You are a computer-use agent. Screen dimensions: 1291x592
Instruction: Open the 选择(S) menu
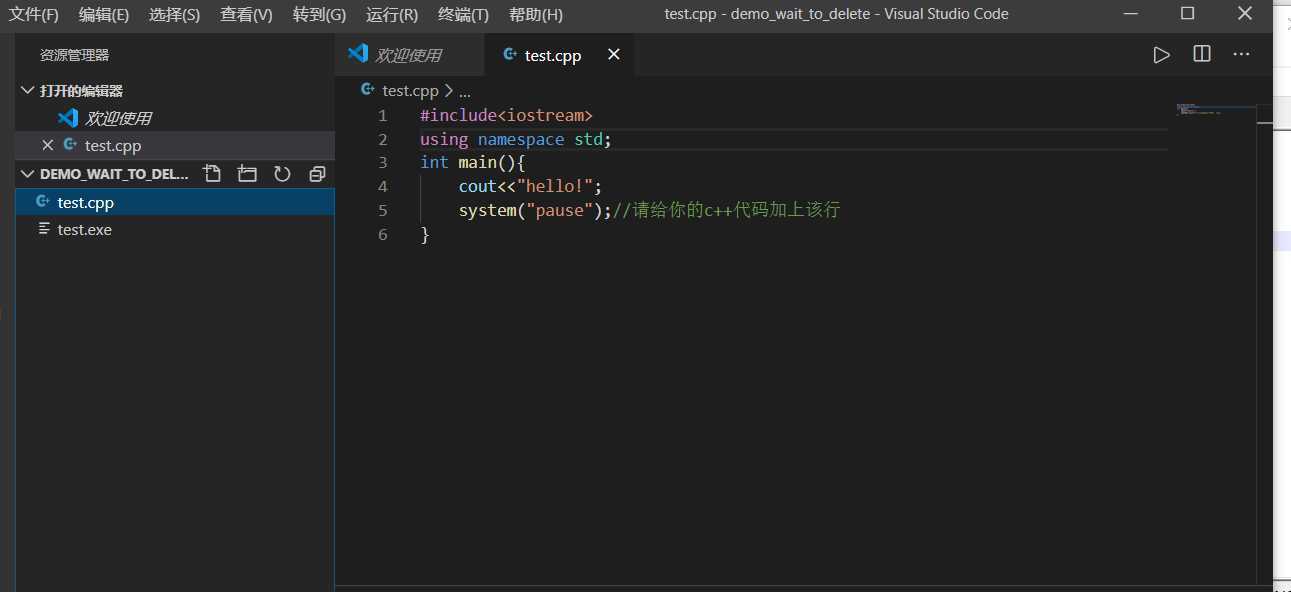click(x=174, y=14)
